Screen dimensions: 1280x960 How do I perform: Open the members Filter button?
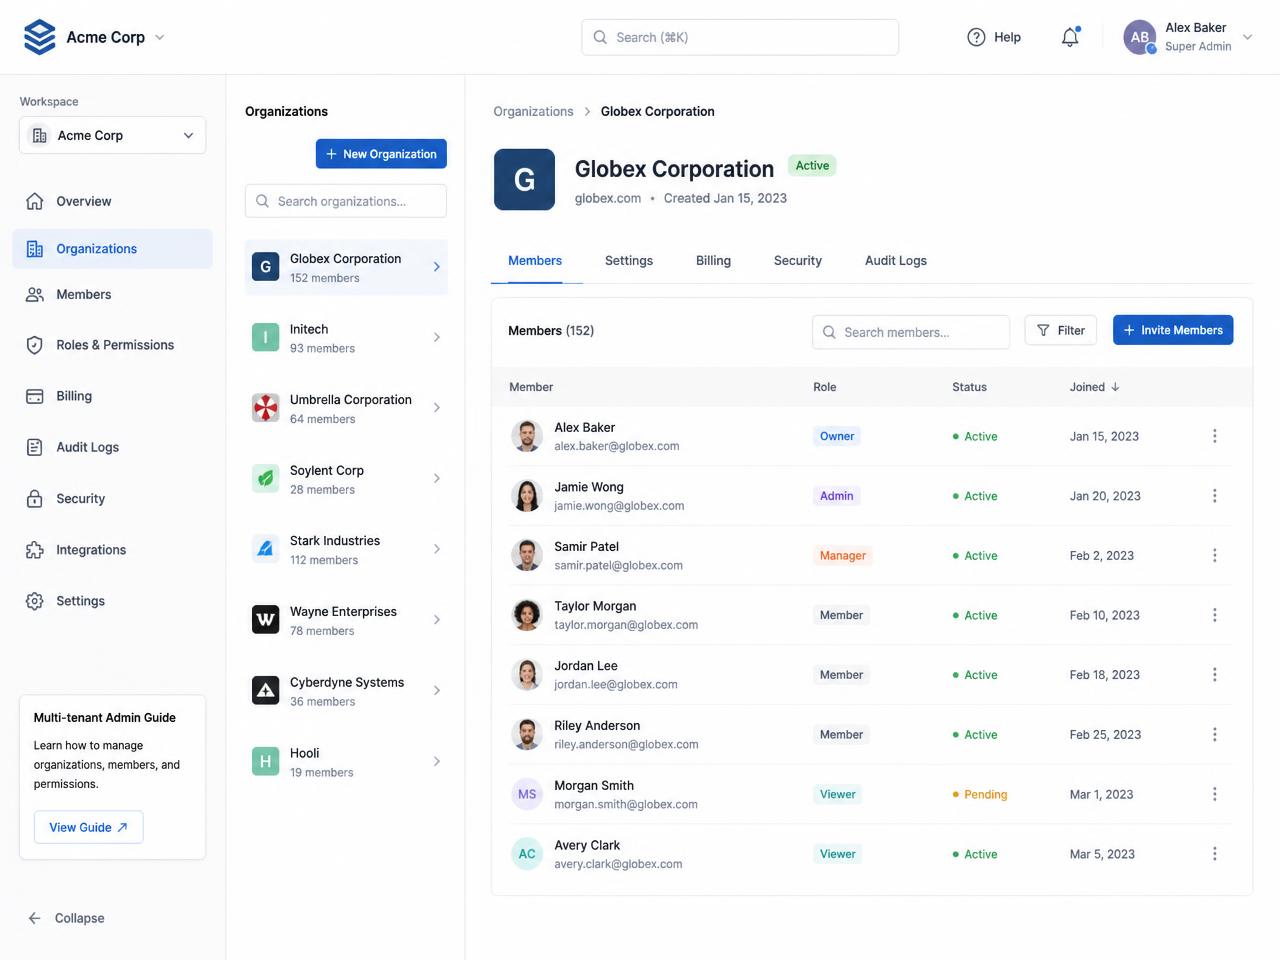tap(1061, 330)
